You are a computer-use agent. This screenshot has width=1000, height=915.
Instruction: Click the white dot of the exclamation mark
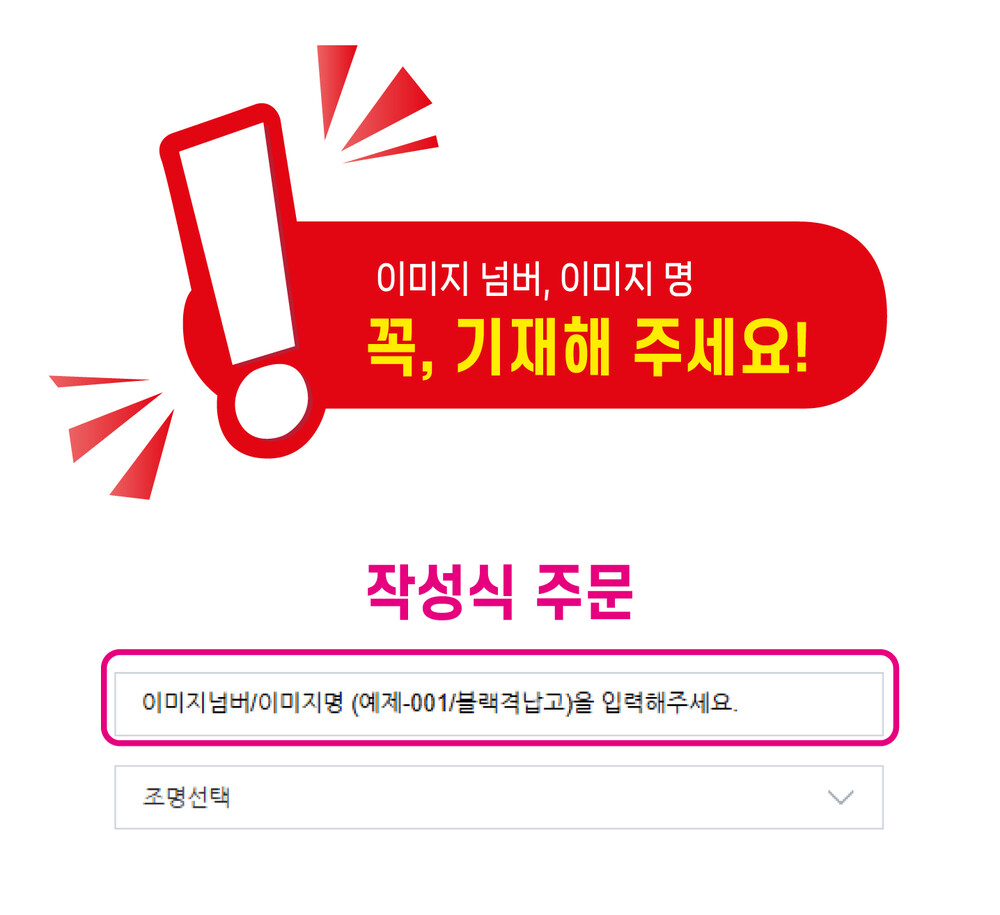(x=271, y=402)
